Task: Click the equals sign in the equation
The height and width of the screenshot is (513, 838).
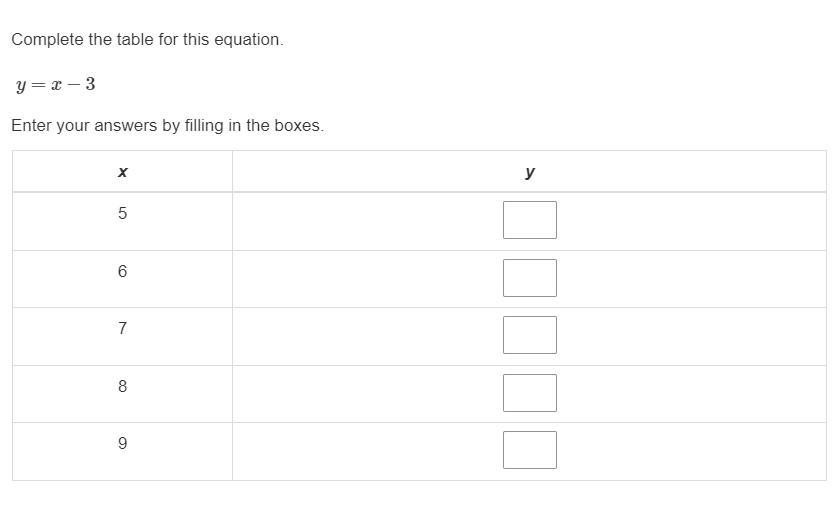Action: click(37, 84)
